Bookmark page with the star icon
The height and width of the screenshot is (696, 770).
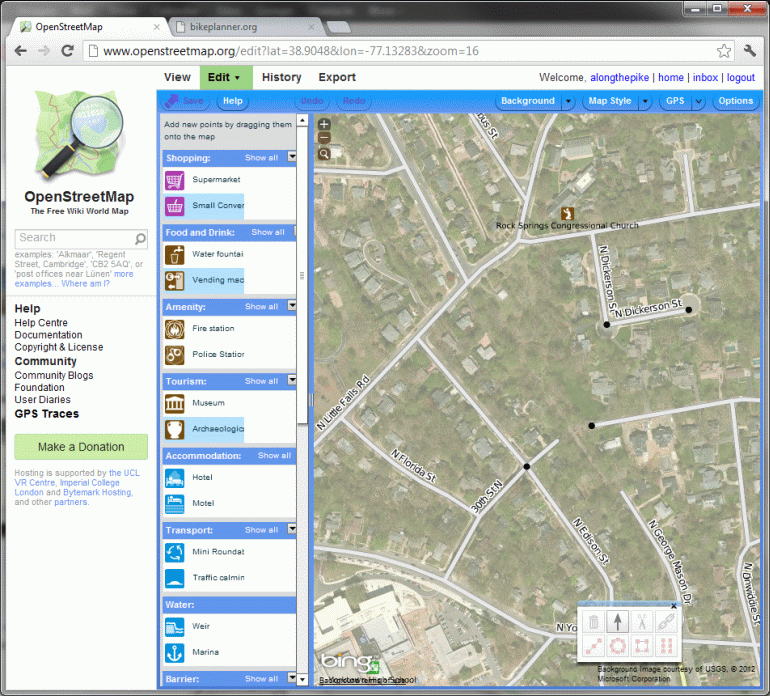(723, 51)
